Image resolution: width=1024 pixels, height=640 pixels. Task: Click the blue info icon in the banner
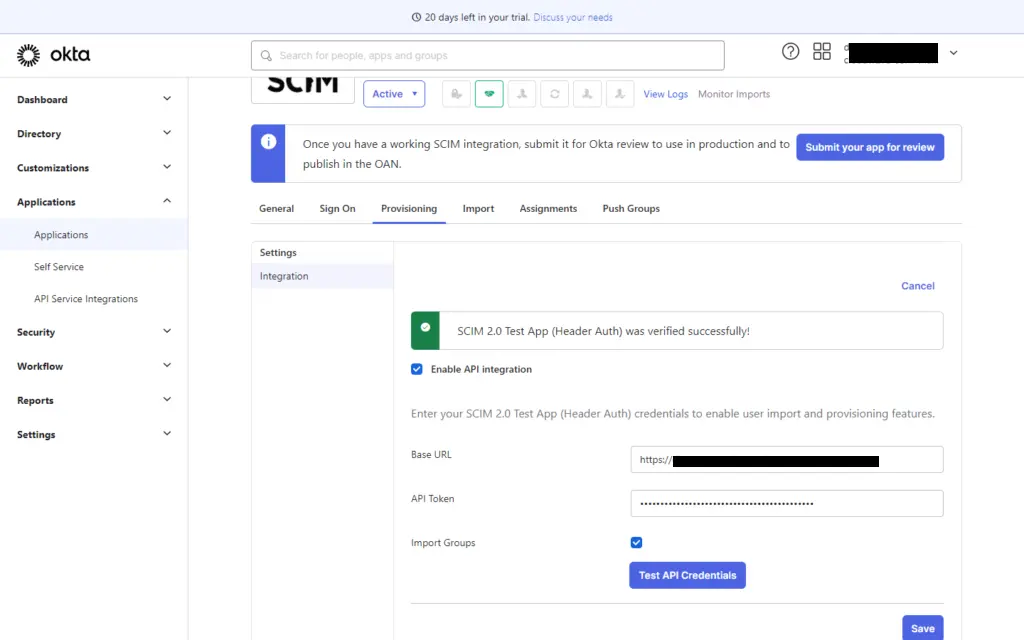pyautogui.click(x=268, y=143)
